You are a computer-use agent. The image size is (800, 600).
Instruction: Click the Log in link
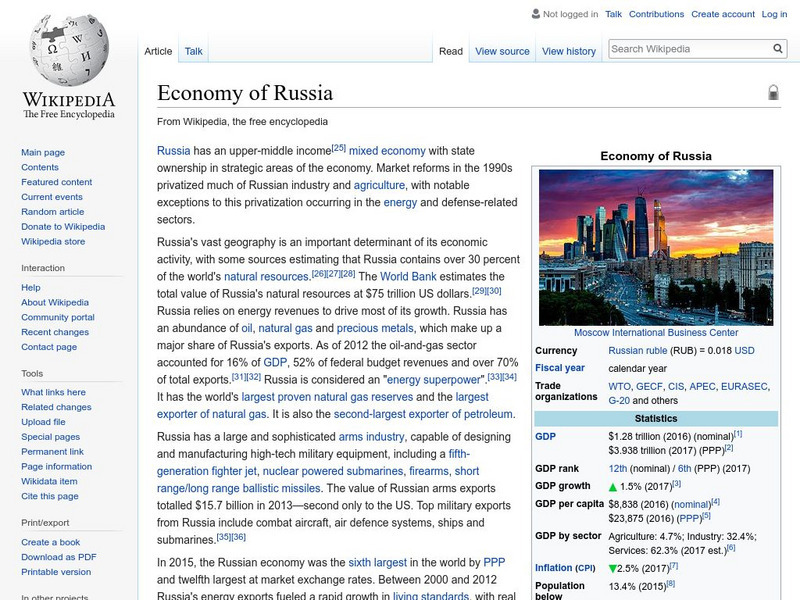click(x=774, y=14)
